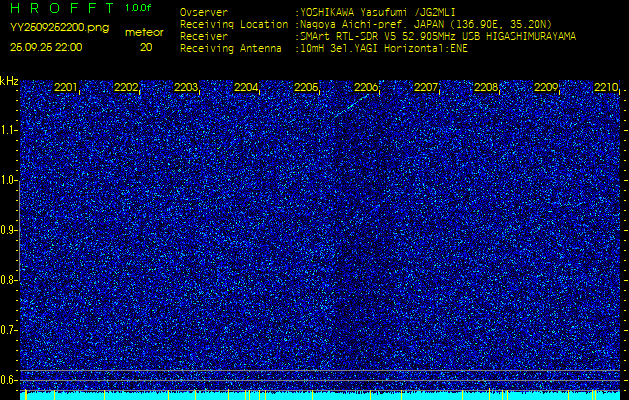The height and width of the screenshot is (400, 629).
Task: Click the Receiving Antenna label
Action: click(231, 49)
